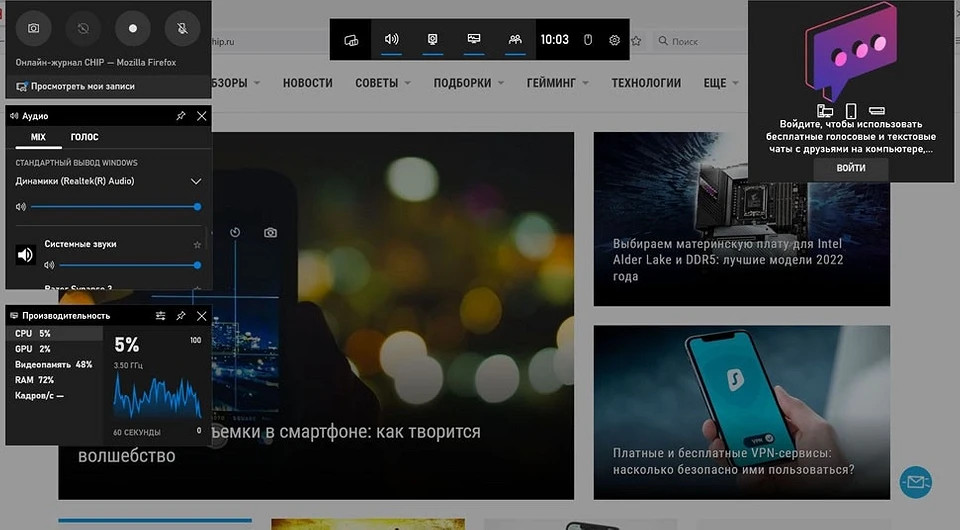
Task: Open performance options in Производительность panel
Action: [161, 316]
